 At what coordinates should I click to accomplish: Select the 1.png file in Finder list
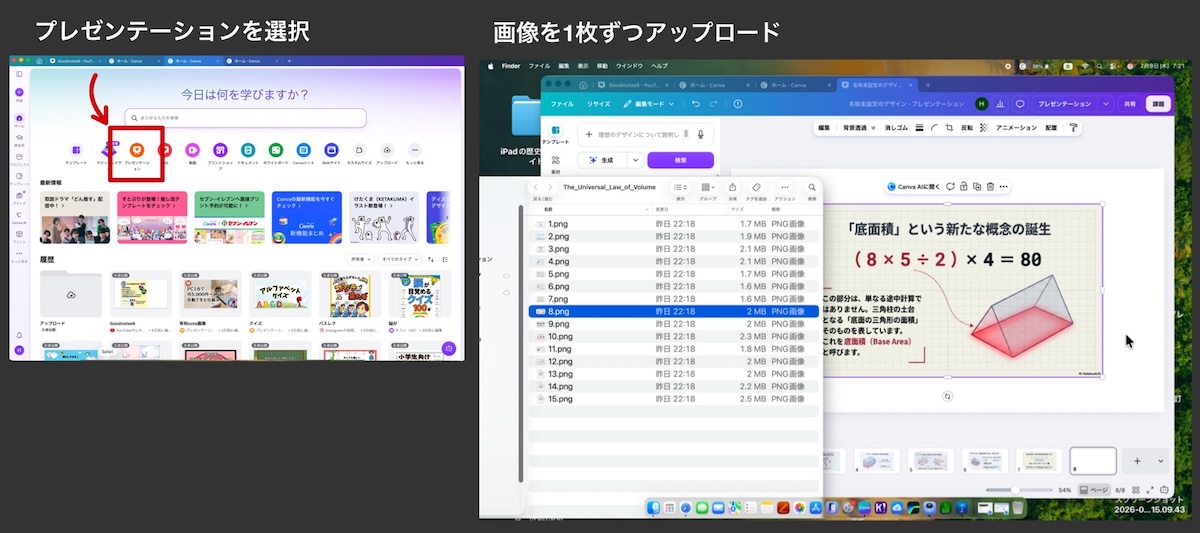(x=675, y=224)
